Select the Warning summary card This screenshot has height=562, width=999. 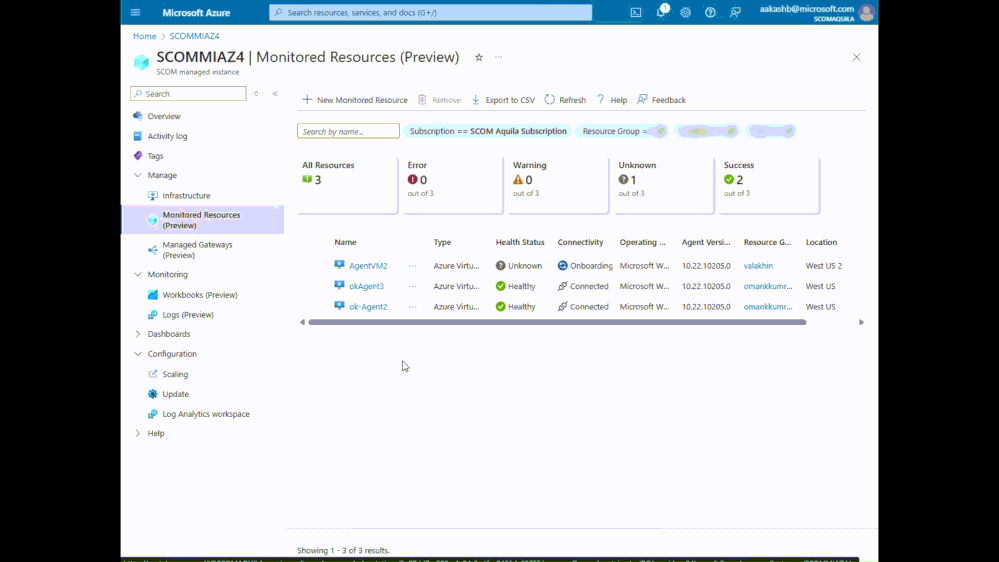[x=559, y=185]
